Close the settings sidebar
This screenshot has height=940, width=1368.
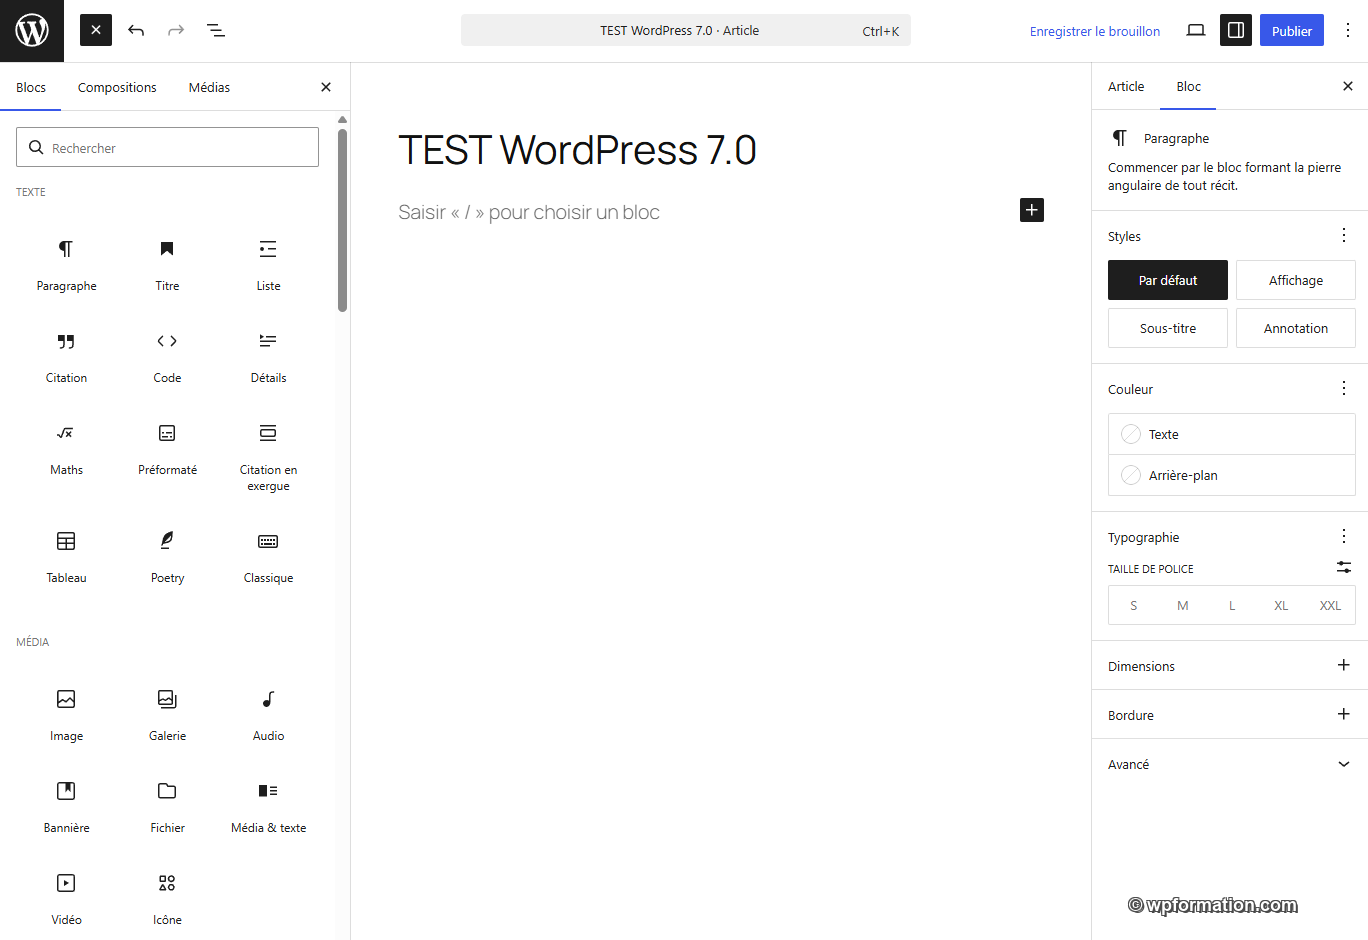1348,86
